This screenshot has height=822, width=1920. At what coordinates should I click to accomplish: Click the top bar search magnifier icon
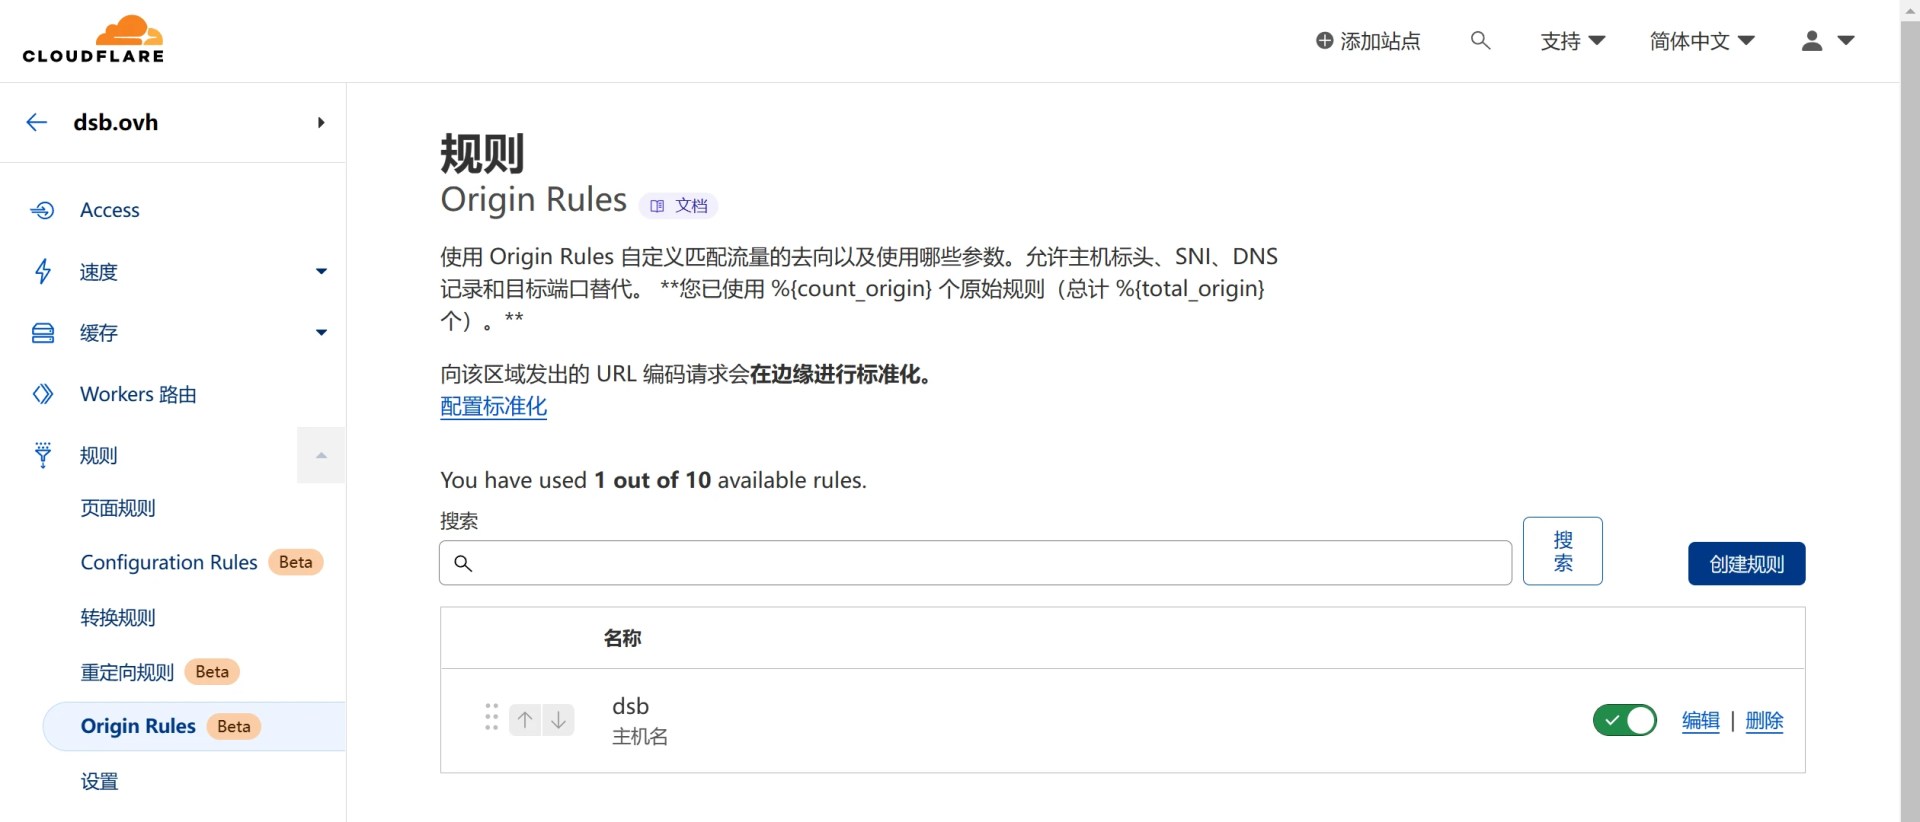point(1481,40)
